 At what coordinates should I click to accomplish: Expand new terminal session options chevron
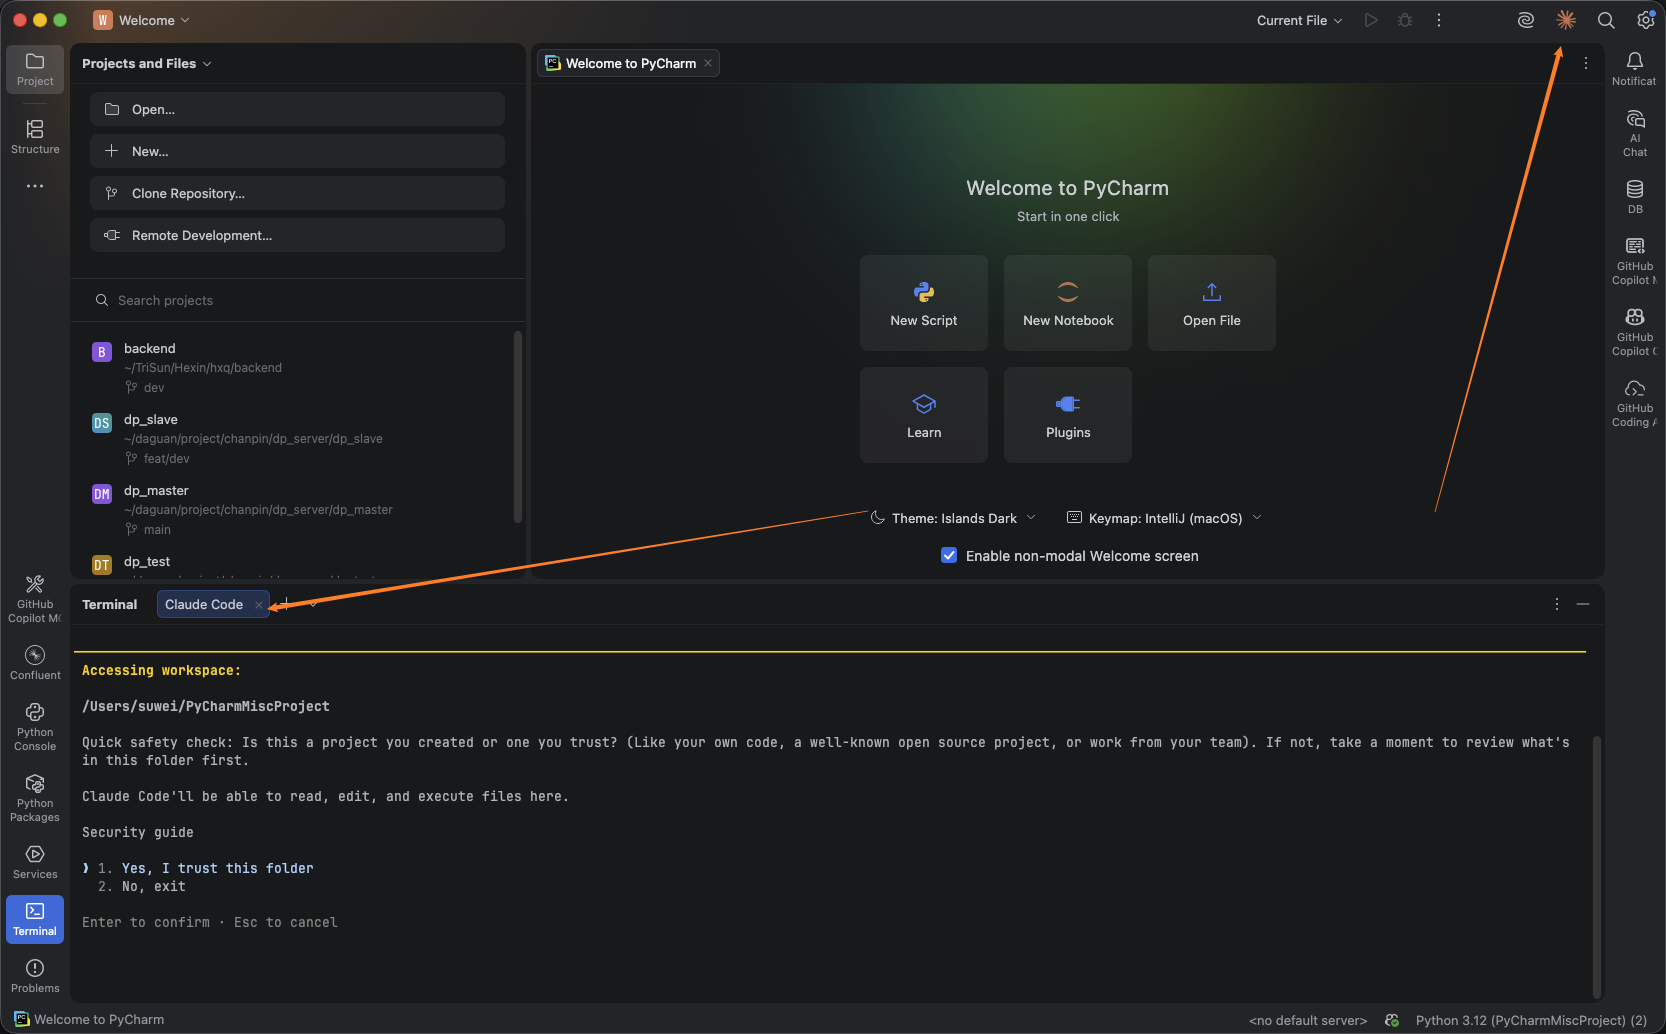(x=313, y=604)
